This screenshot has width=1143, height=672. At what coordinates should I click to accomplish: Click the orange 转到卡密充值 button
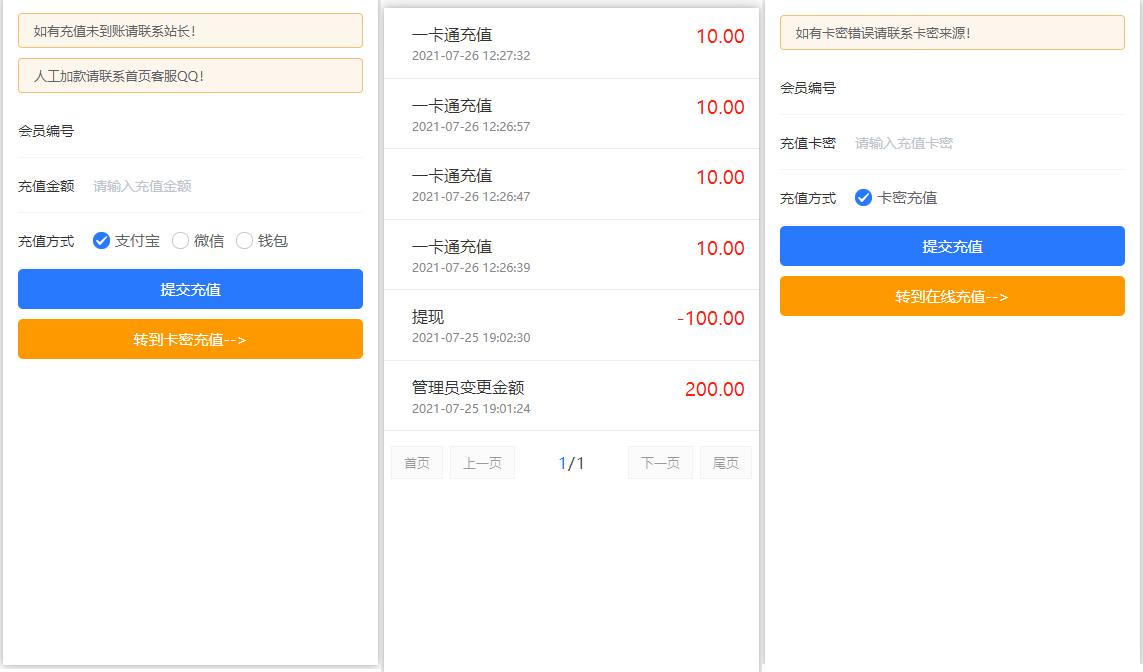[190, 339]
